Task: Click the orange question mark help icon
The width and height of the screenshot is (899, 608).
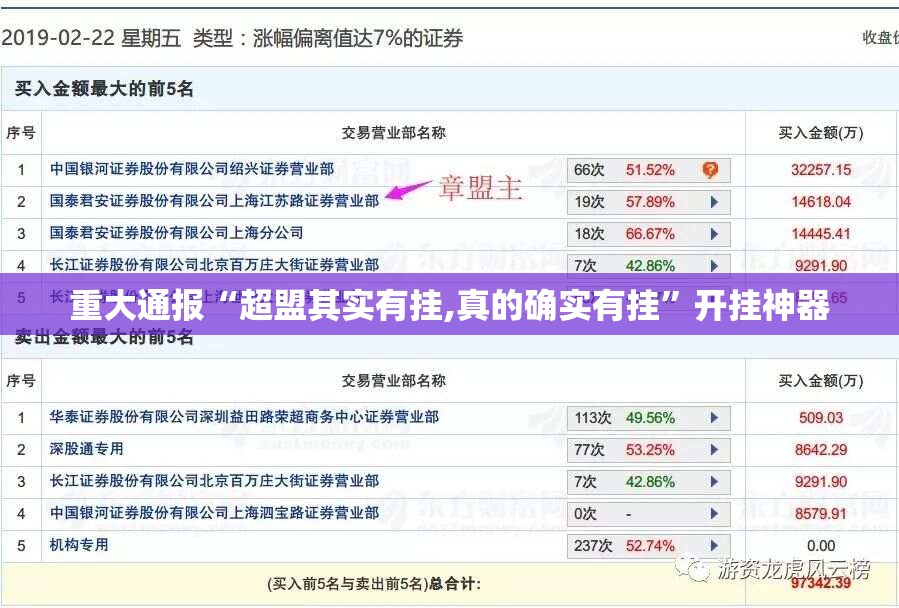Action: point(710,170)
